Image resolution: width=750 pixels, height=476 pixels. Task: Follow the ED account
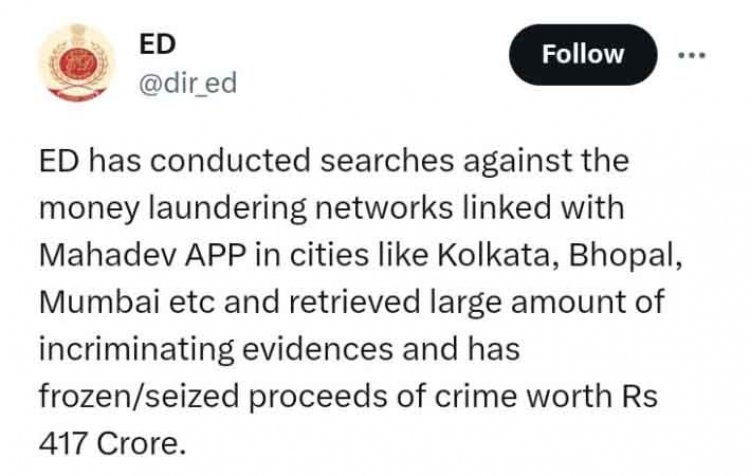[583, 55]
